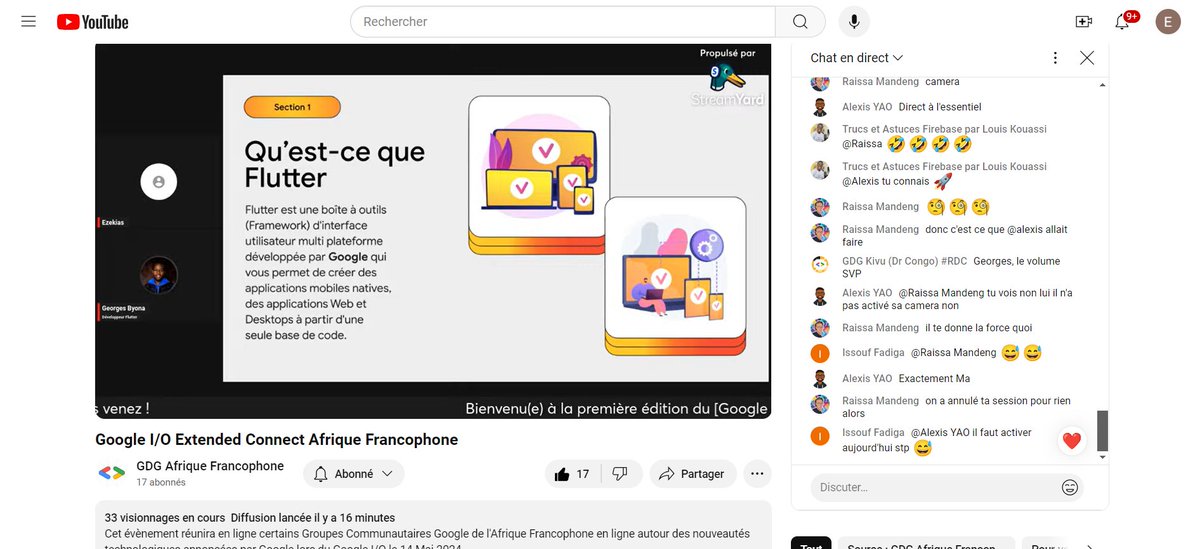
Task: Send a heart reaction in chat
Action: (1072, 441)
